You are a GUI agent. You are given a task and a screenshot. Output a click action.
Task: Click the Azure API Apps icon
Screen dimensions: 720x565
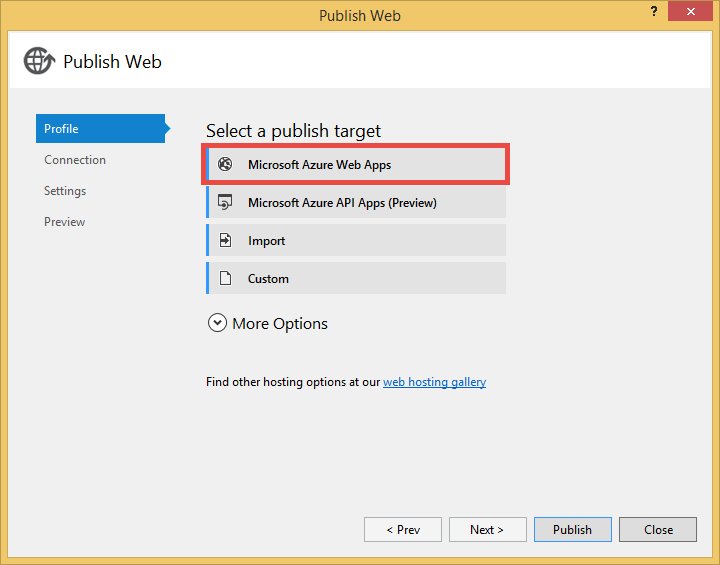coord(225,202)
